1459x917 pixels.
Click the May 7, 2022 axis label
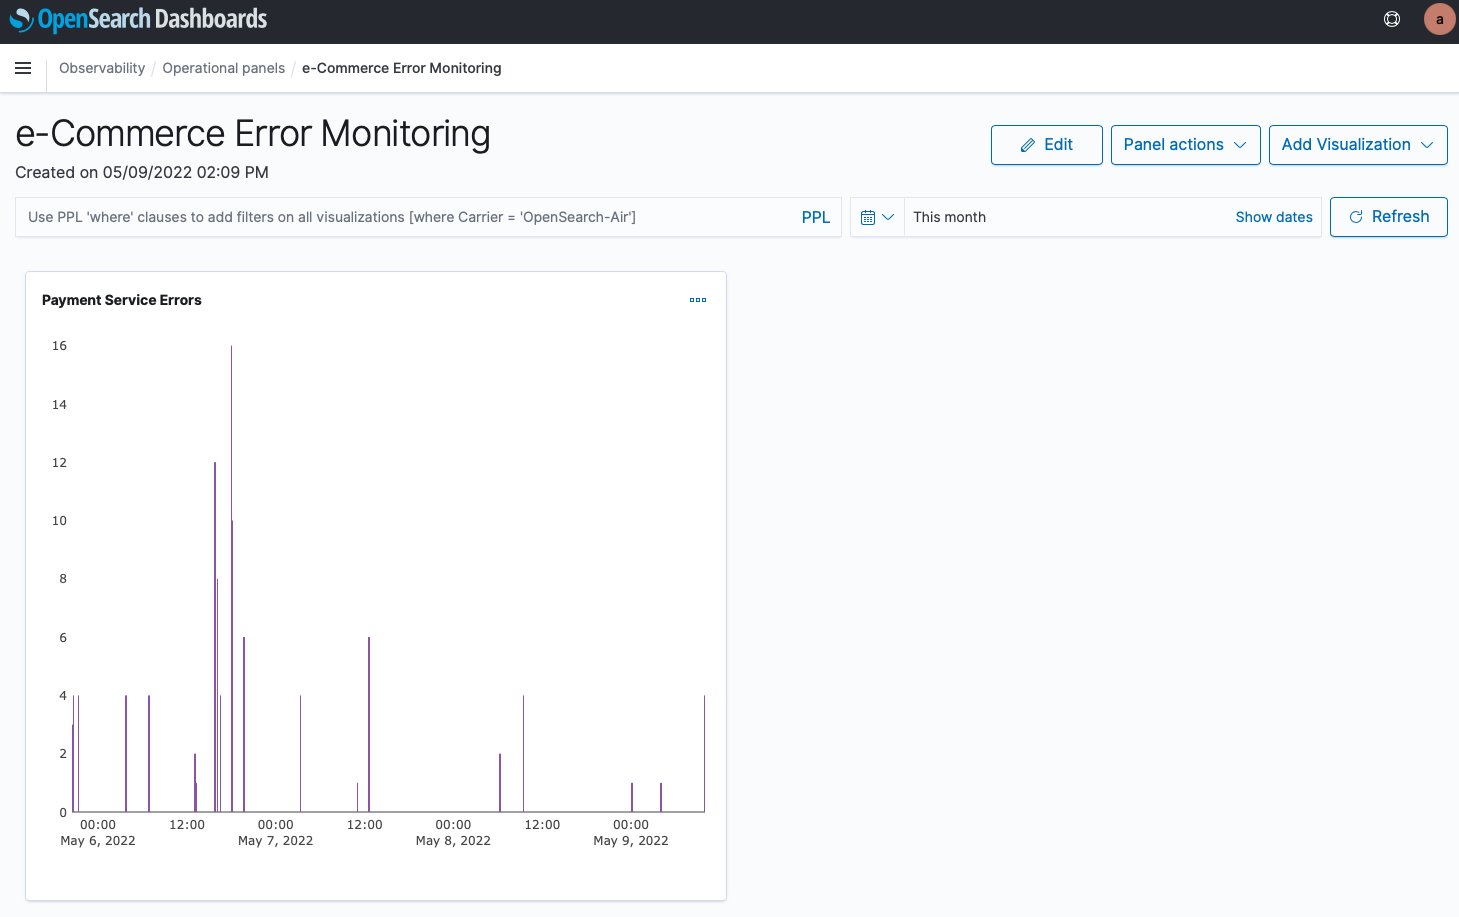[275, 841]
